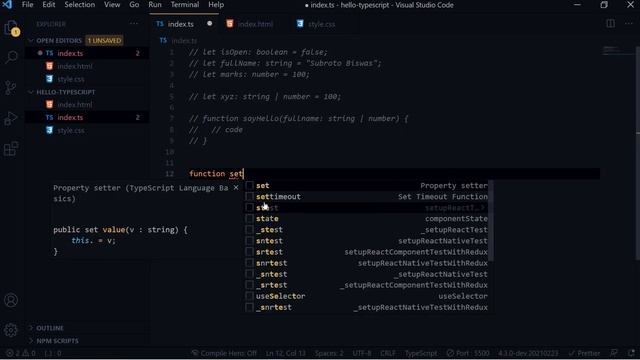Open the Search view in activity bar
The width and height of the screenshot is (640, 360).
(x=11, y=57)
